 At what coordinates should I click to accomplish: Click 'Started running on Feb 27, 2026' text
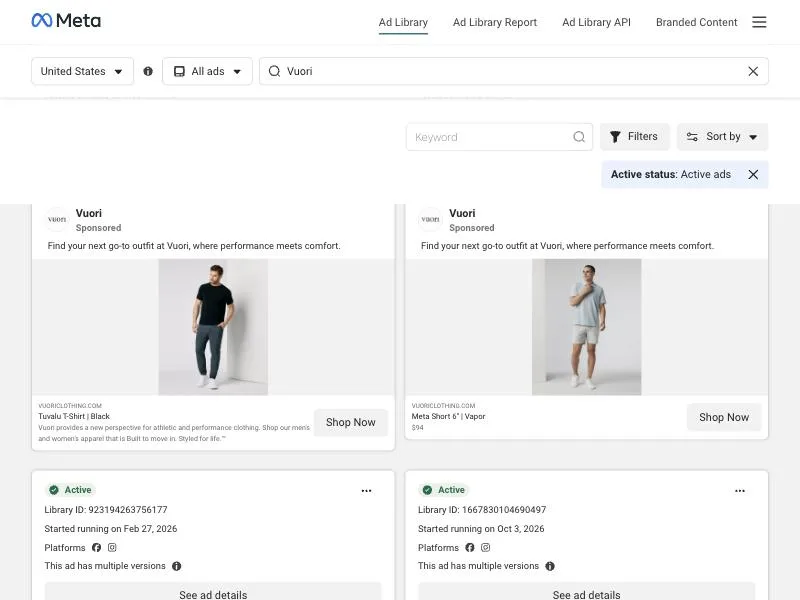click(111, 529)
